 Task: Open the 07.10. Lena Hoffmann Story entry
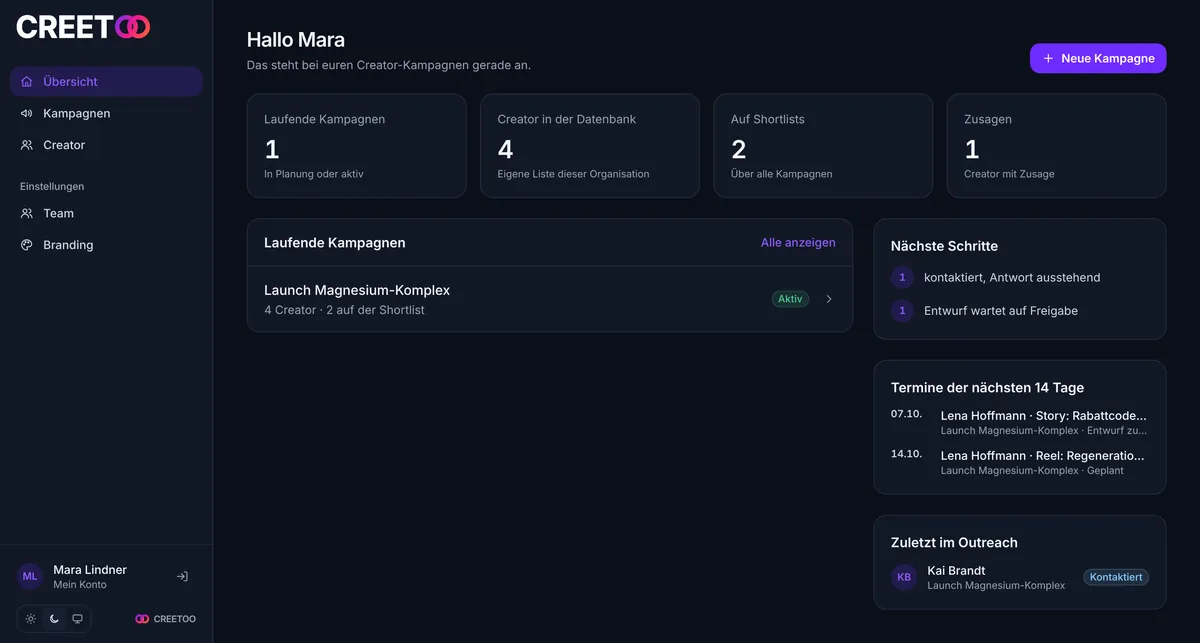(1020, 422)
